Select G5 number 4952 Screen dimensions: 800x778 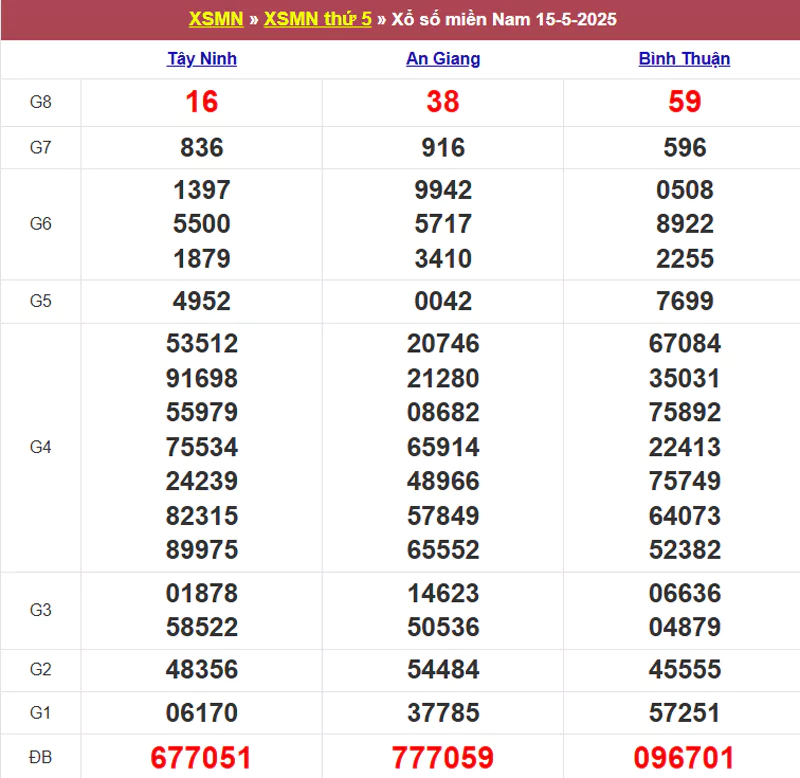coord(202,300)
